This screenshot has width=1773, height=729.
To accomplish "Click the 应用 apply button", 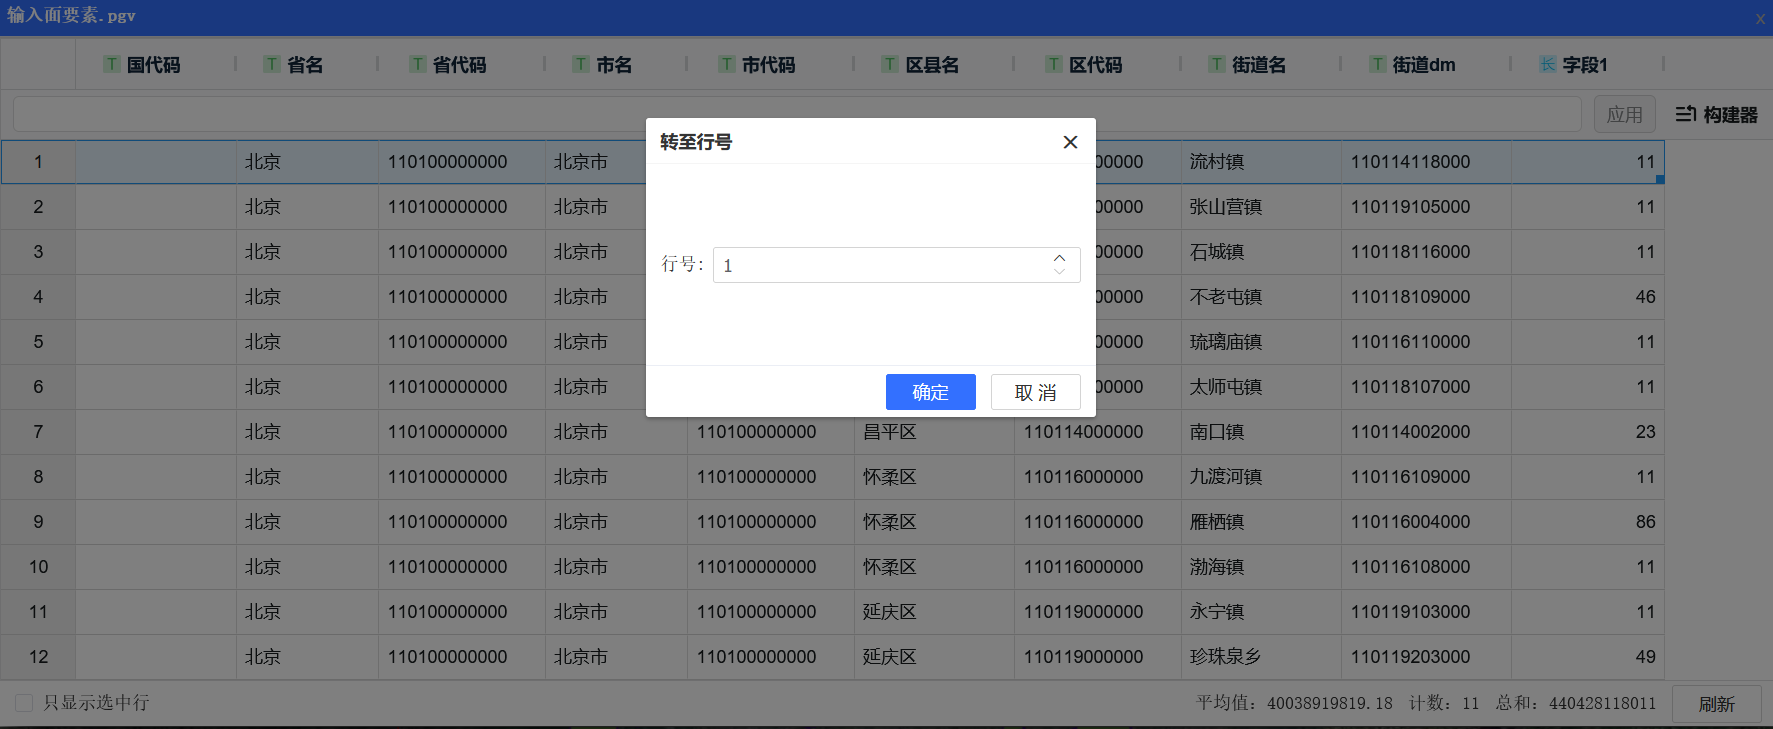I will pyautogui.click(x=1624, y=115).
